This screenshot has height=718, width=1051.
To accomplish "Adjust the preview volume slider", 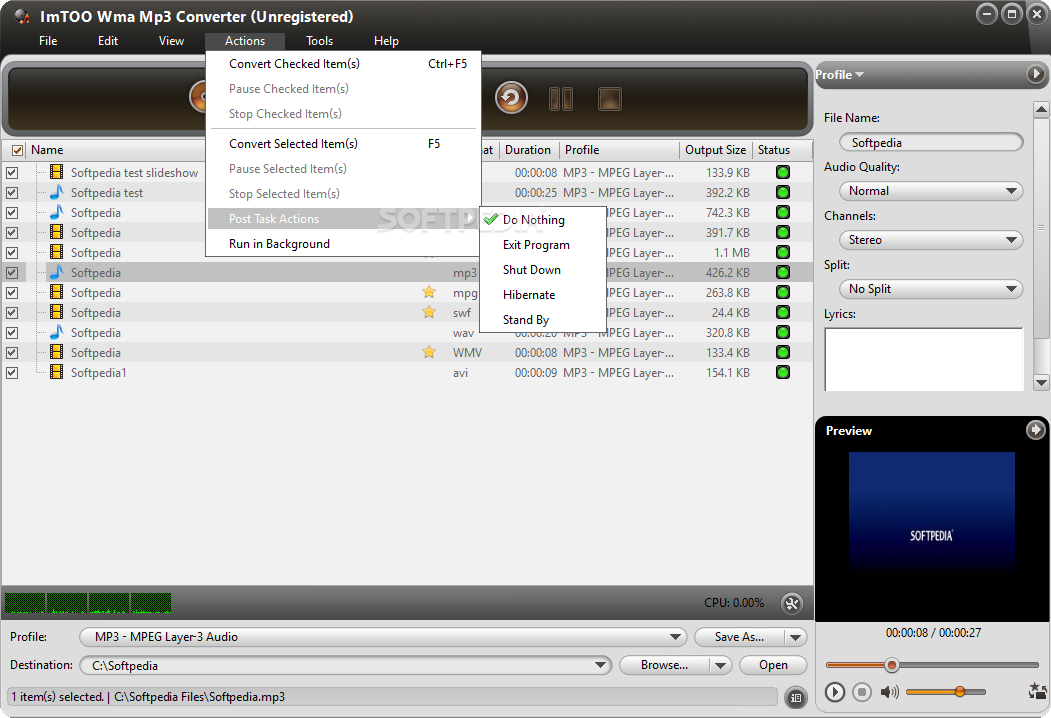I will [x=946, y=691].
